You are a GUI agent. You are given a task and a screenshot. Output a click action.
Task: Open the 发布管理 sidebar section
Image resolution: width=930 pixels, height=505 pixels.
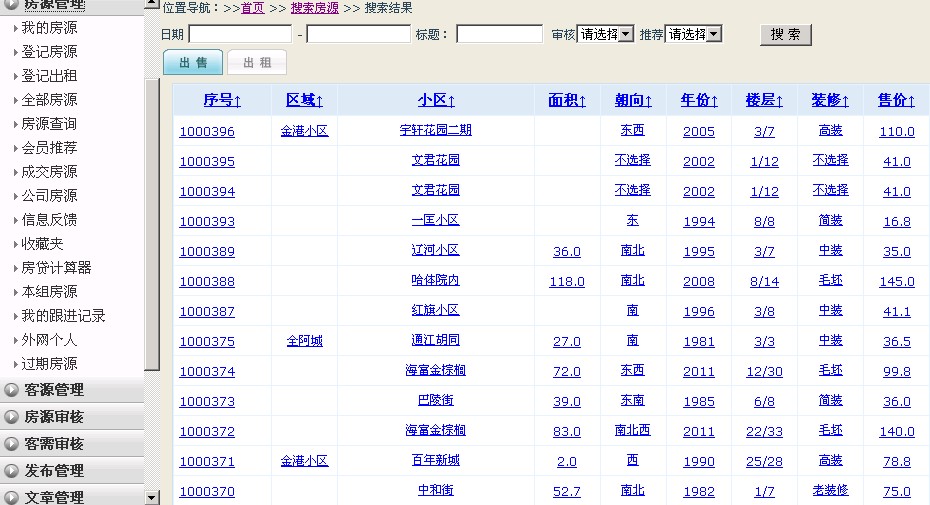click(54, 470)
